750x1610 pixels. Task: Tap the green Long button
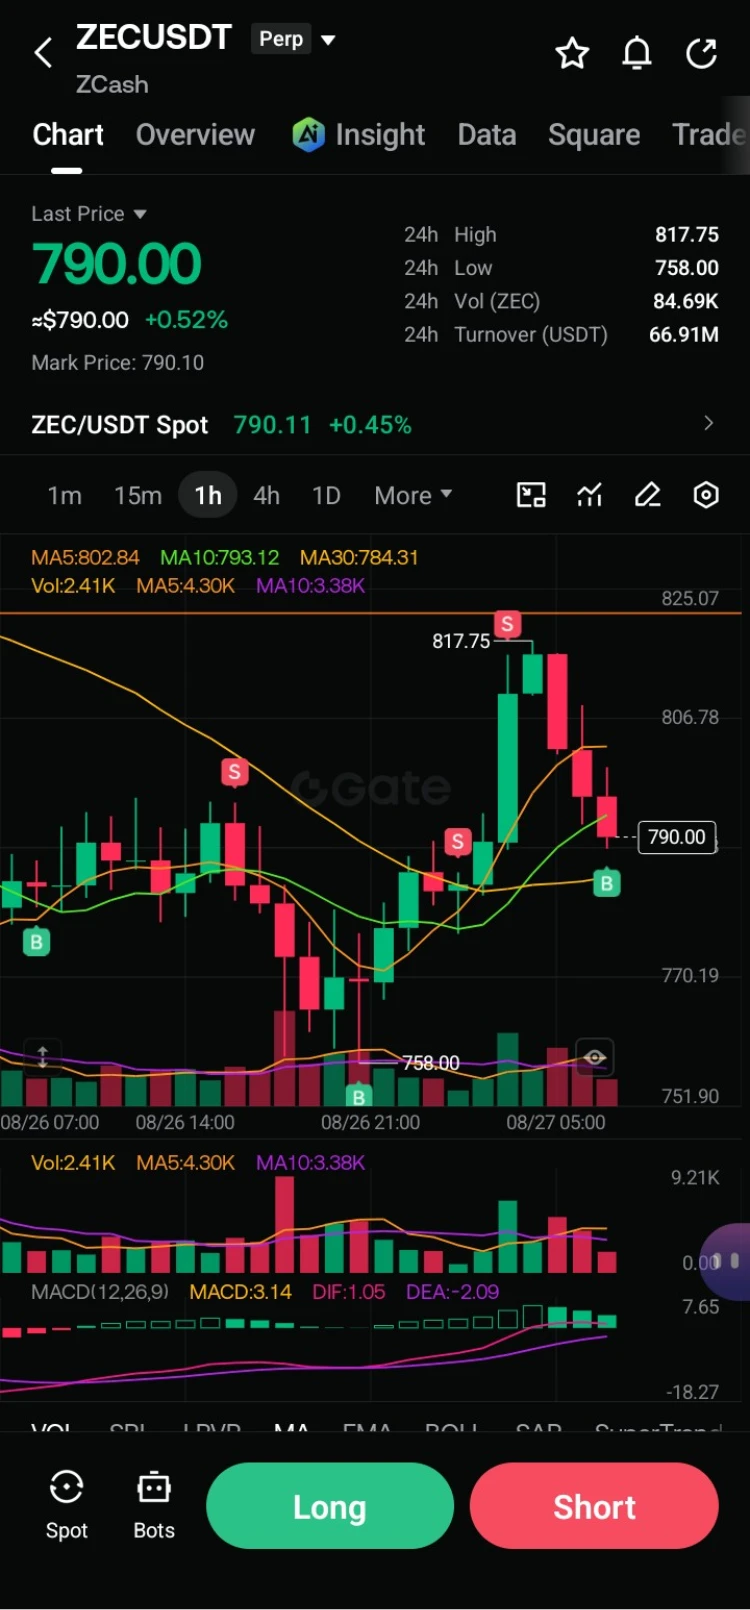pos(330,1506)
